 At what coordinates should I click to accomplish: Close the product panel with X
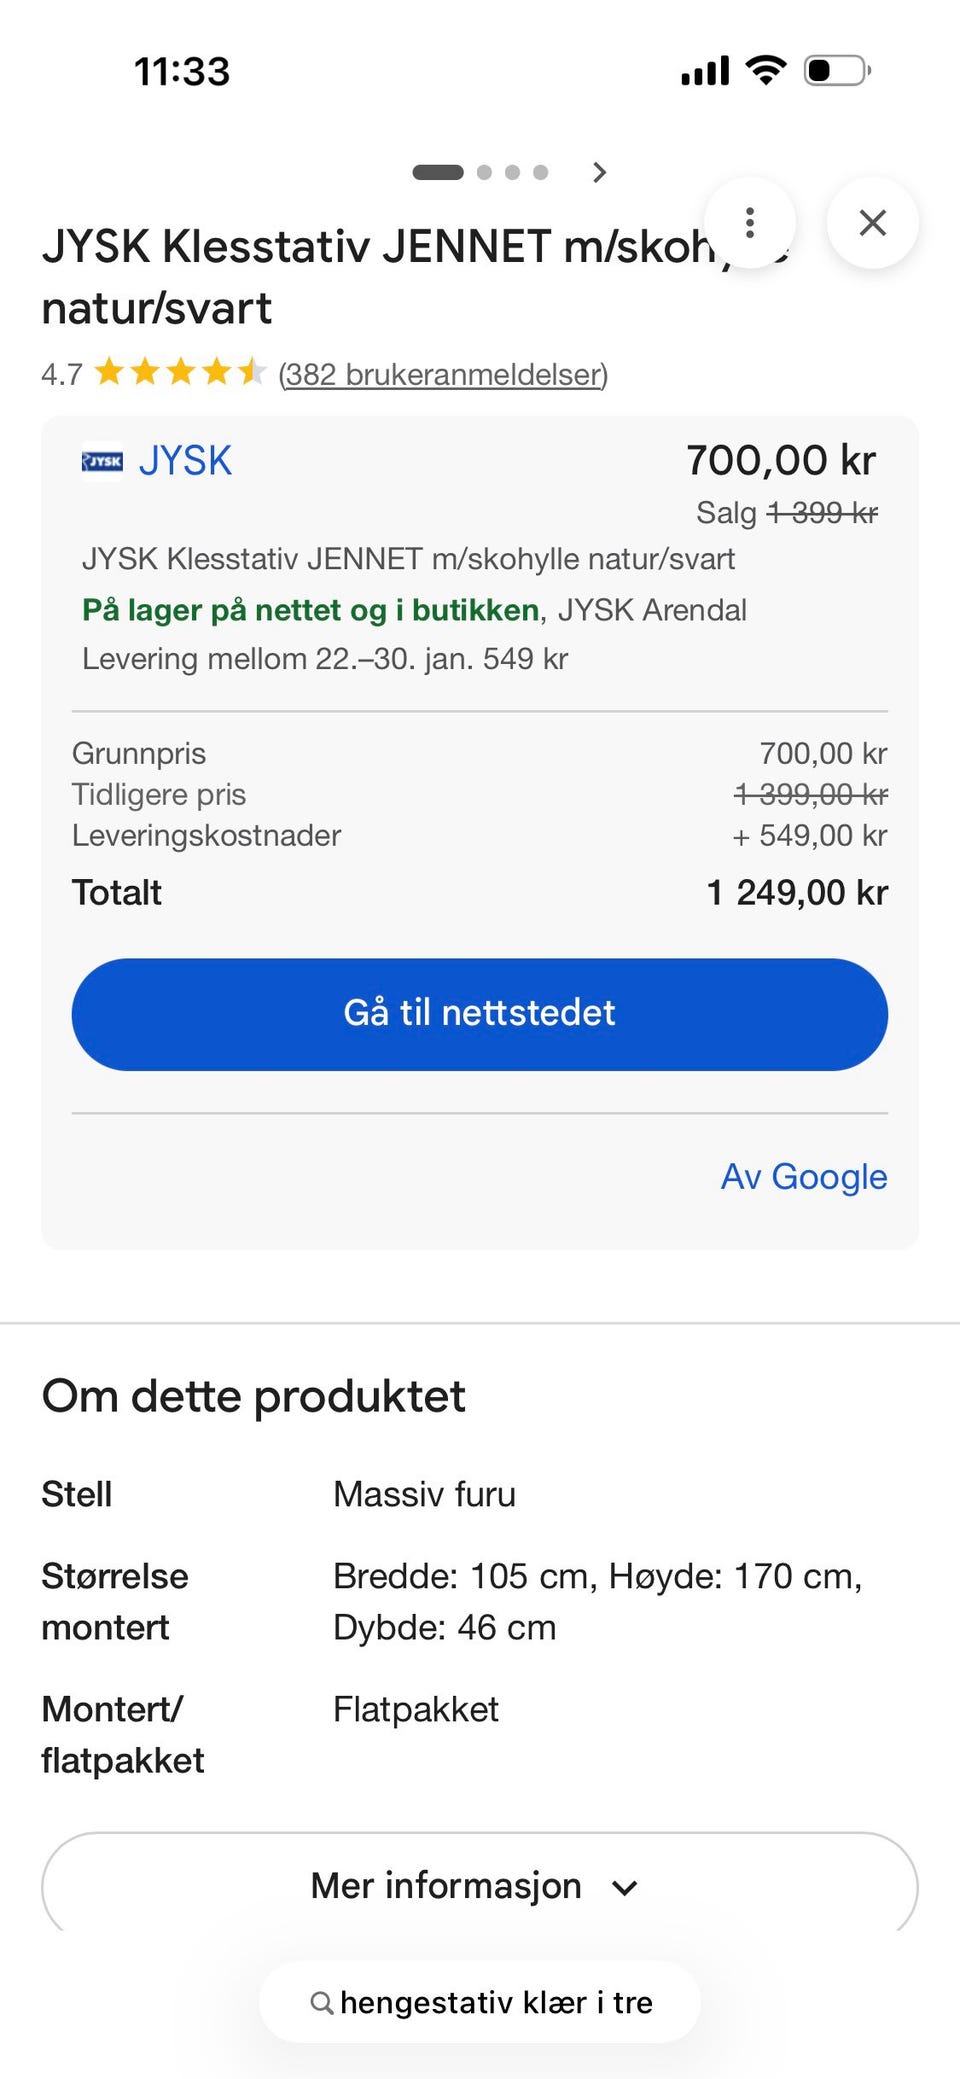(873, 223)
